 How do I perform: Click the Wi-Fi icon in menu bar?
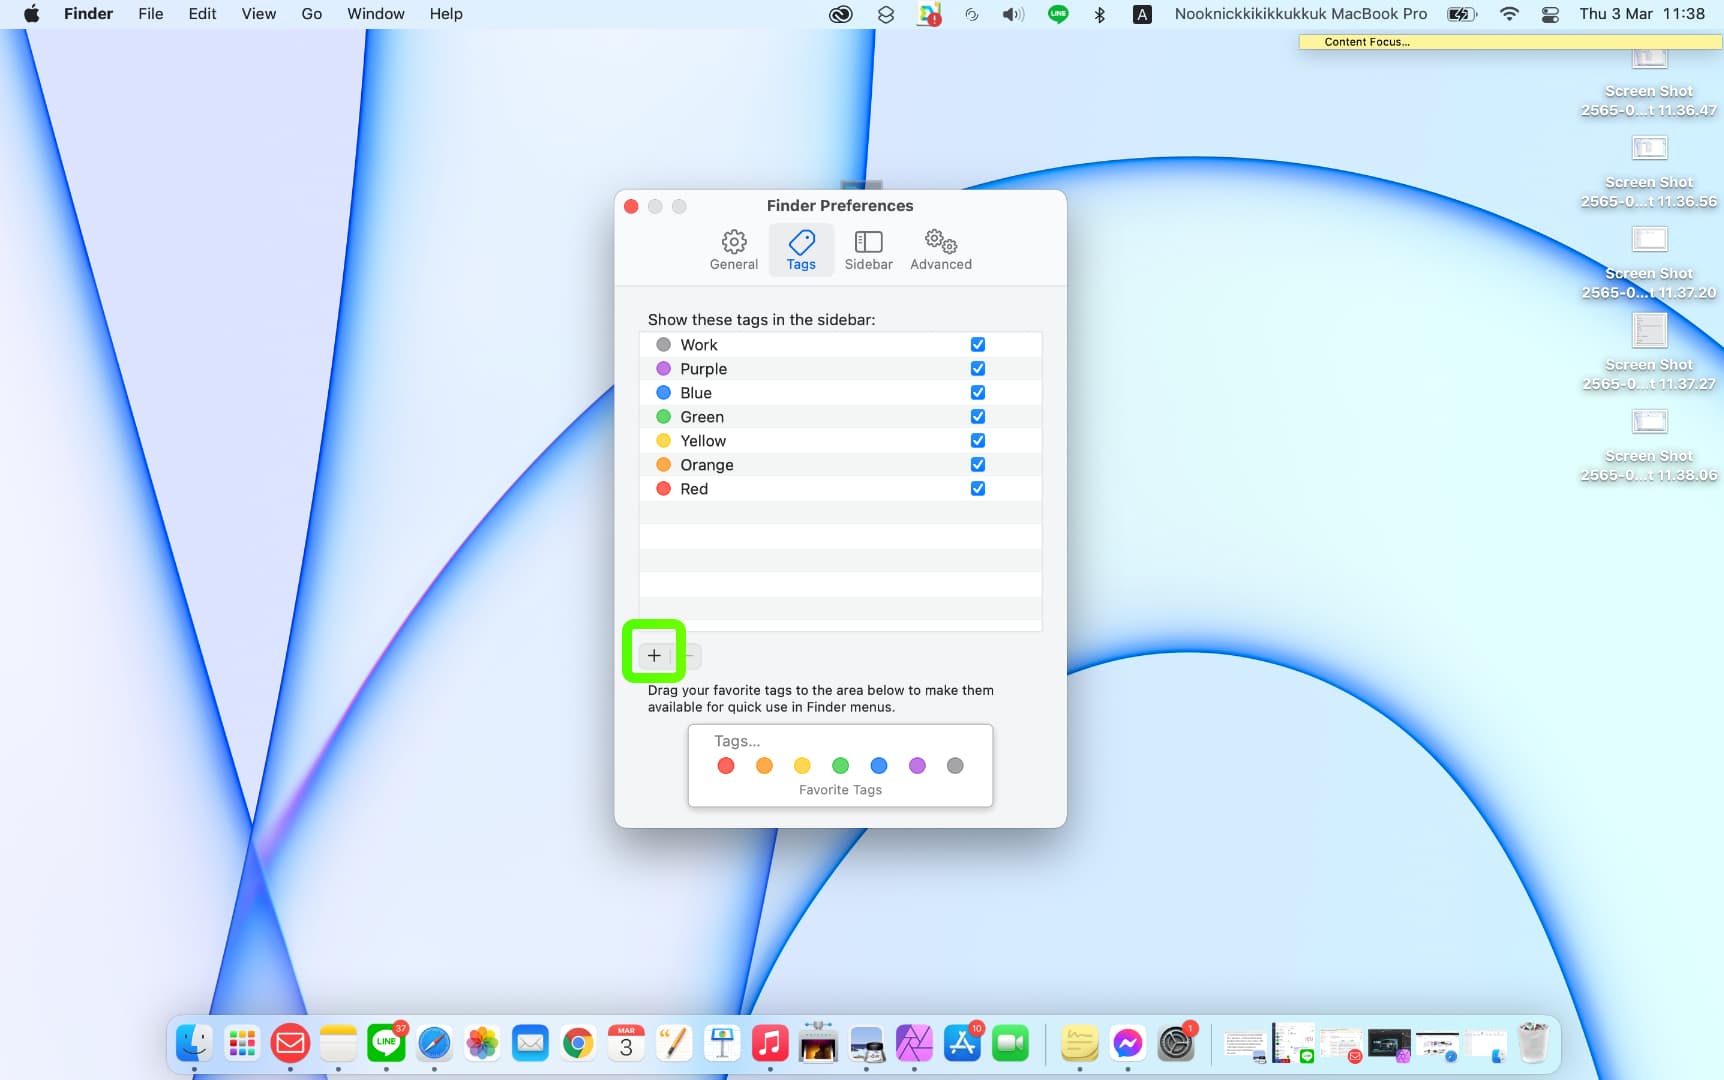point(1509,14)
